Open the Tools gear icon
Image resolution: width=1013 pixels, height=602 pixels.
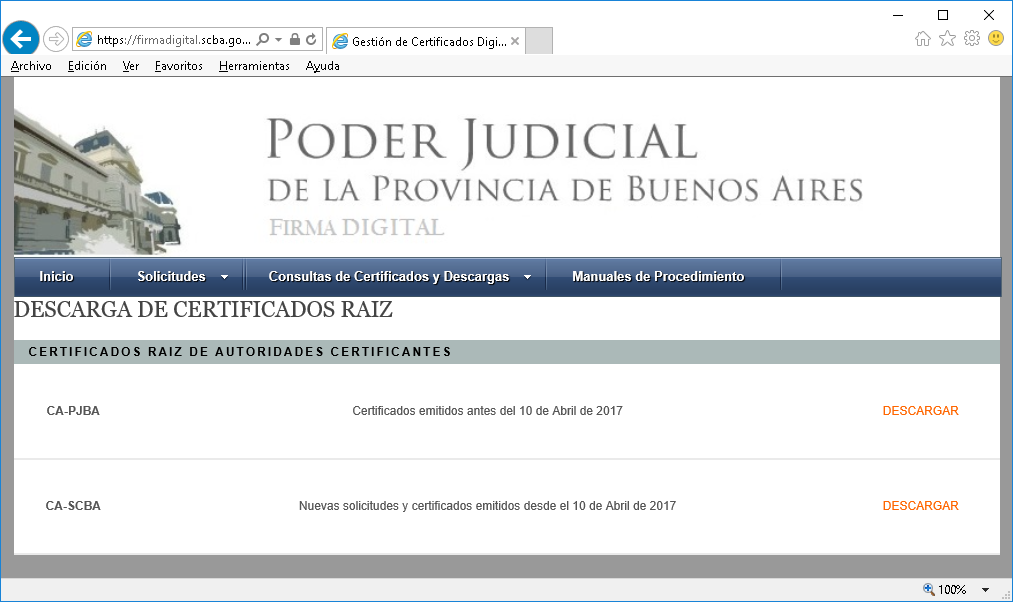pyautogui.click(x=971, y=39)
